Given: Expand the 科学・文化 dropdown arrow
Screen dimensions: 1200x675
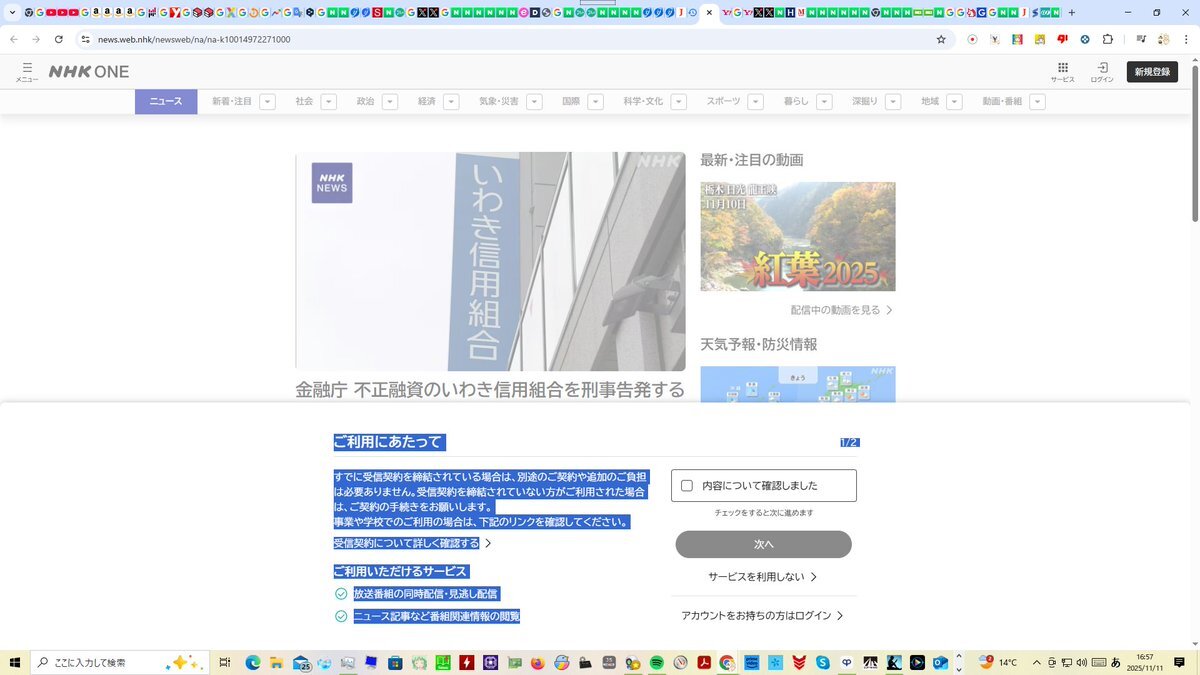Looking at the screenshot, I should click(x=679, y=101).
